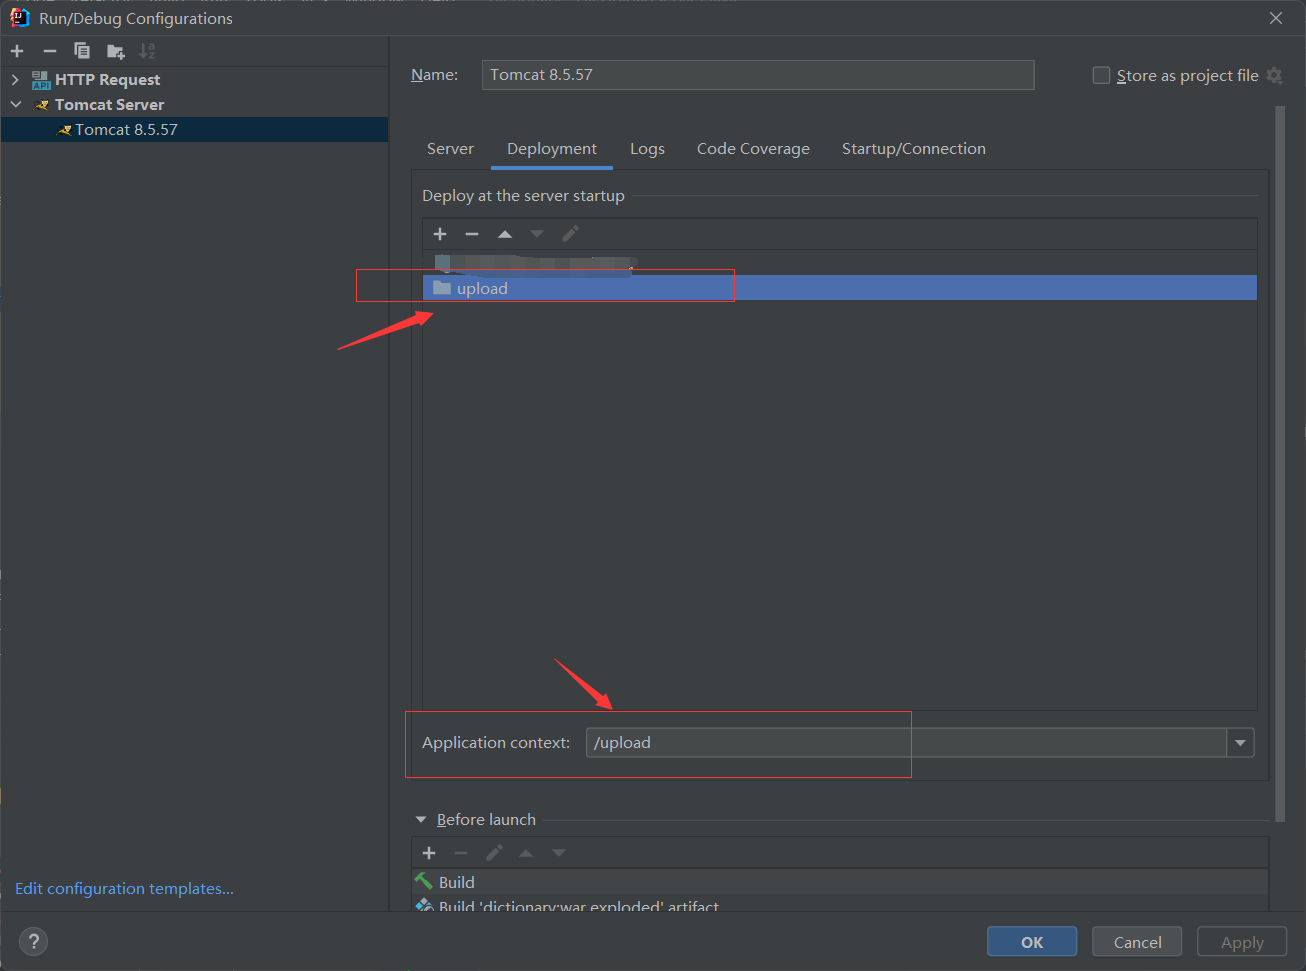Move deployment item down arrow
Image resolution: width=1306 pixels, height=971 pixels.
[537, 234]
